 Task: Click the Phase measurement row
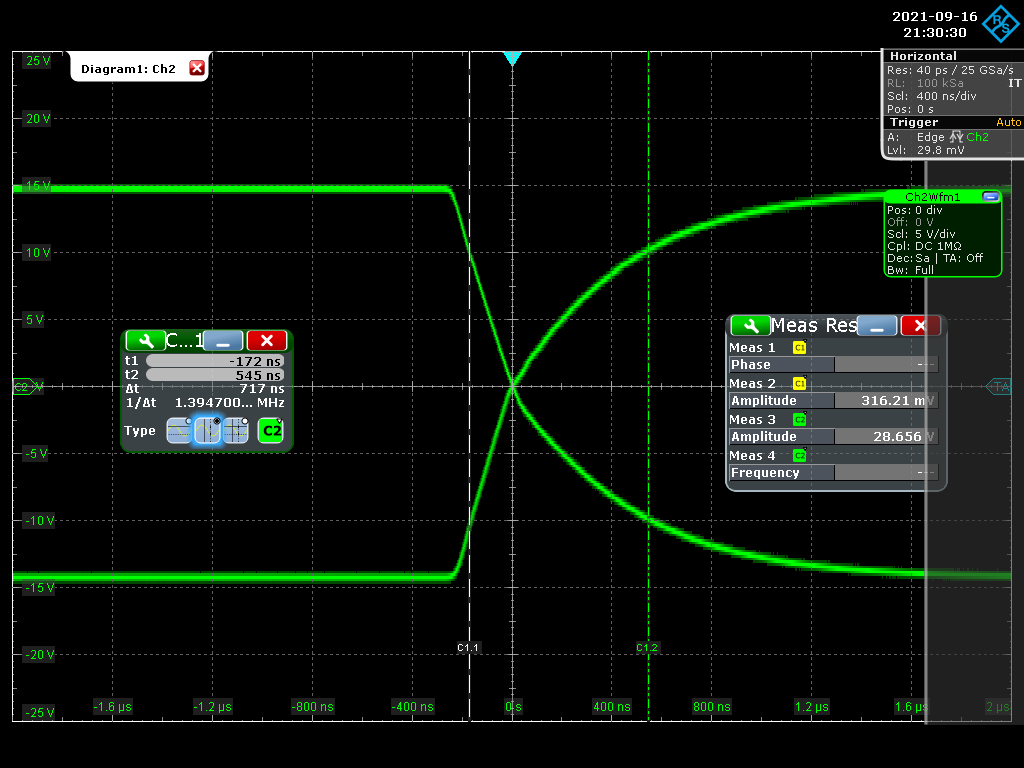pos(833,364)
